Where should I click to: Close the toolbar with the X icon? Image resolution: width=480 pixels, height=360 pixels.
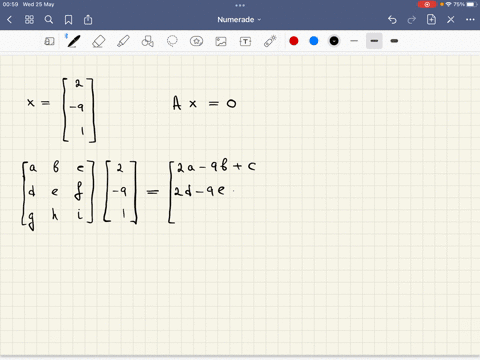451,20
